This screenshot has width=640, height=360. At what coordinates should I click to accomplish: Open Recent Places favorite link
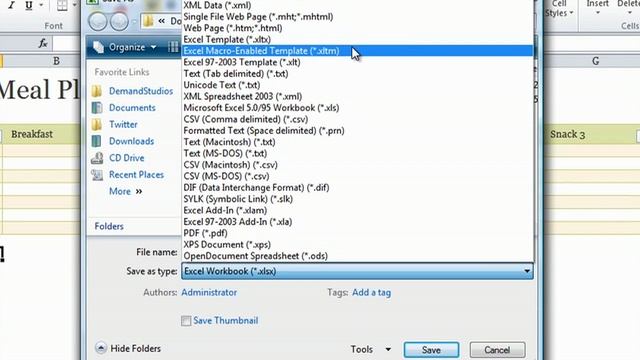[136, 175]
